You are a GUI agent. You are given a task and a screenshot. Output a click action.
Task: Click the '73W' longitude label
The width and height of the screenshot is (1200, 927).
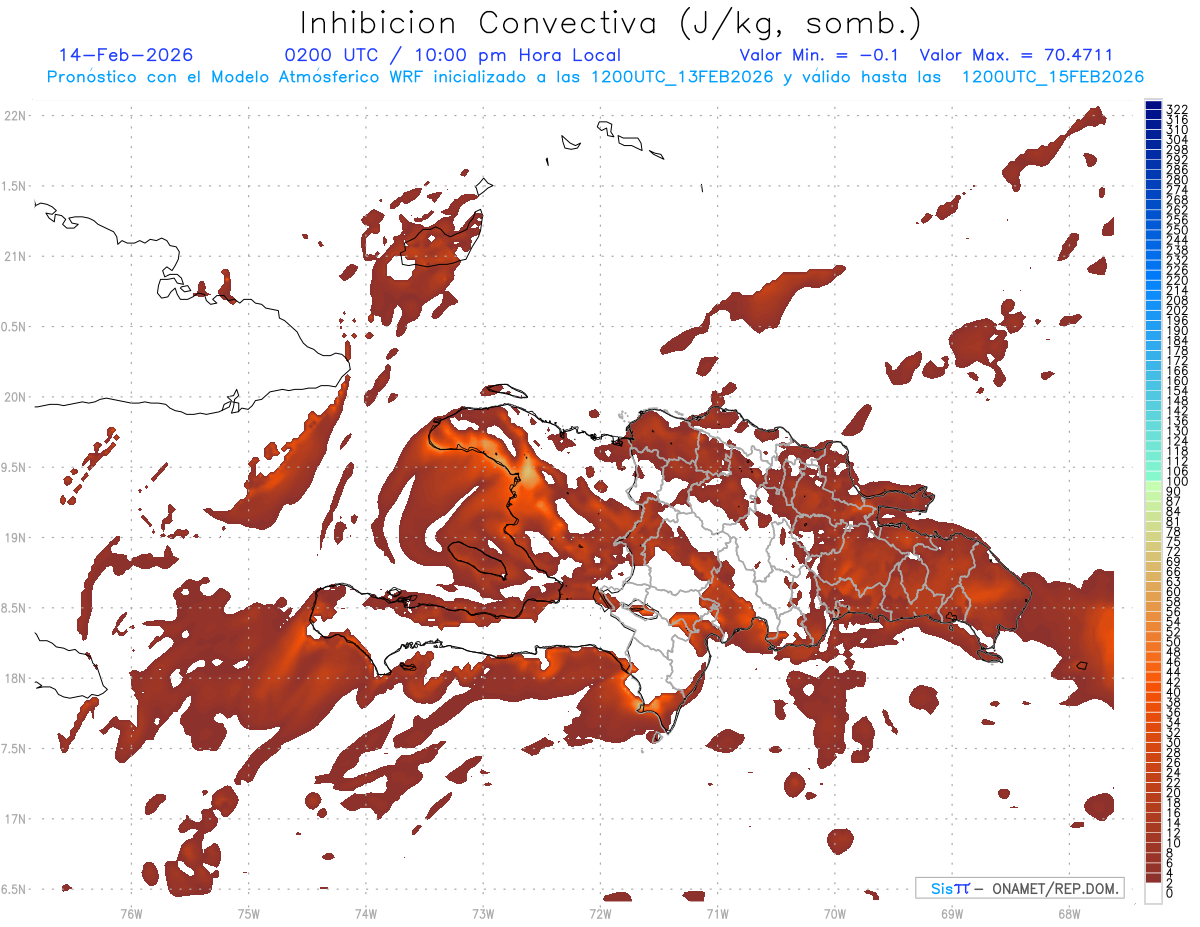[x=483, y=912]
